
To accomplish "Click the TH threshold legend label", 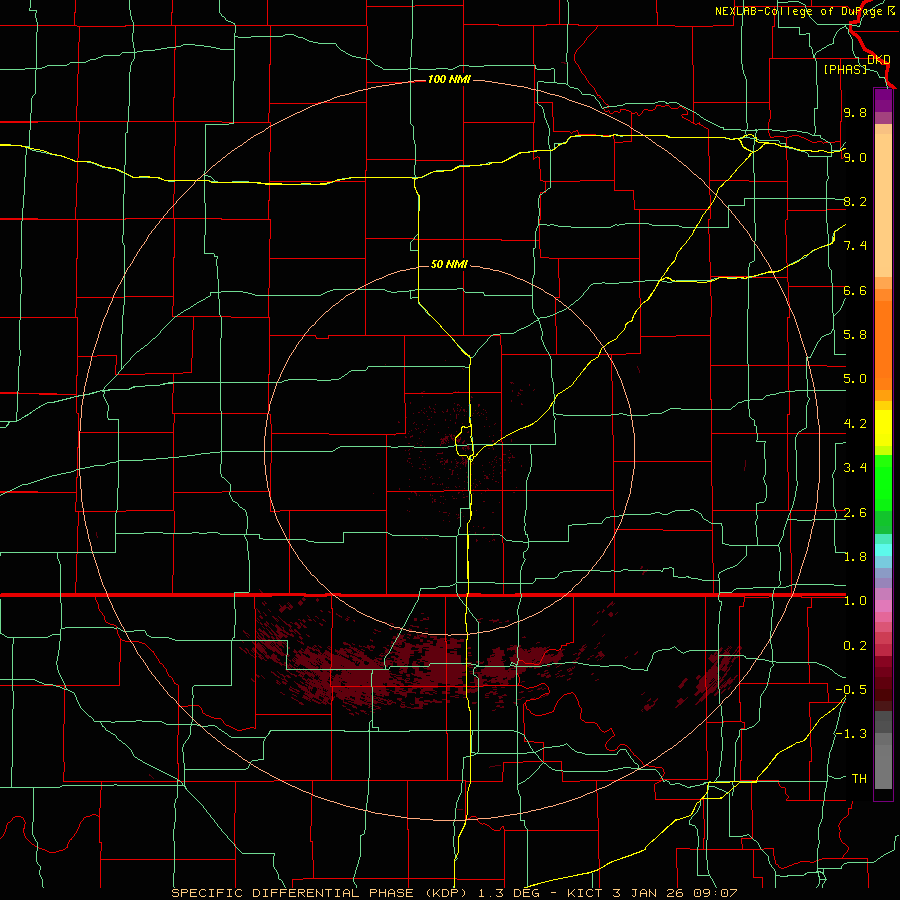I will (x=859, y=779).
